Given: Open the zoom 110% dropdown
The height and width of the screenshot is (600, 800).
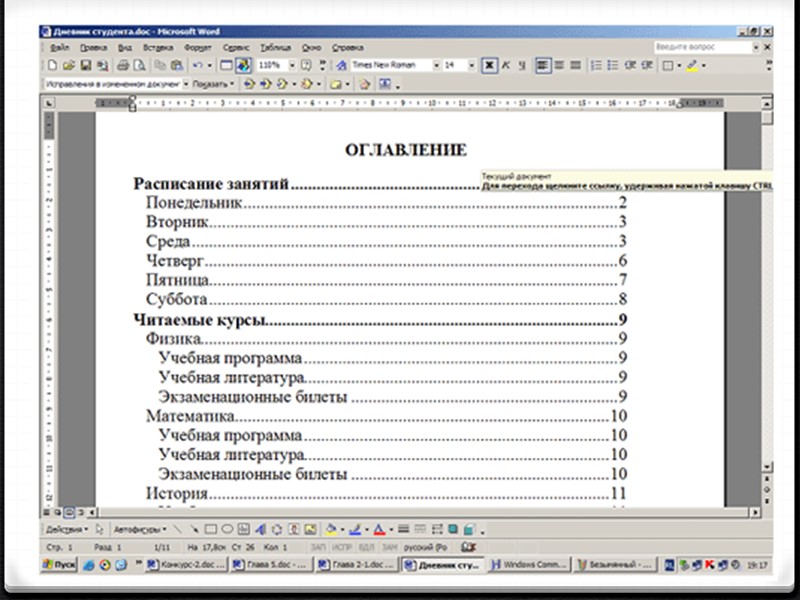Looking at the screenshot, I should 292,65.
